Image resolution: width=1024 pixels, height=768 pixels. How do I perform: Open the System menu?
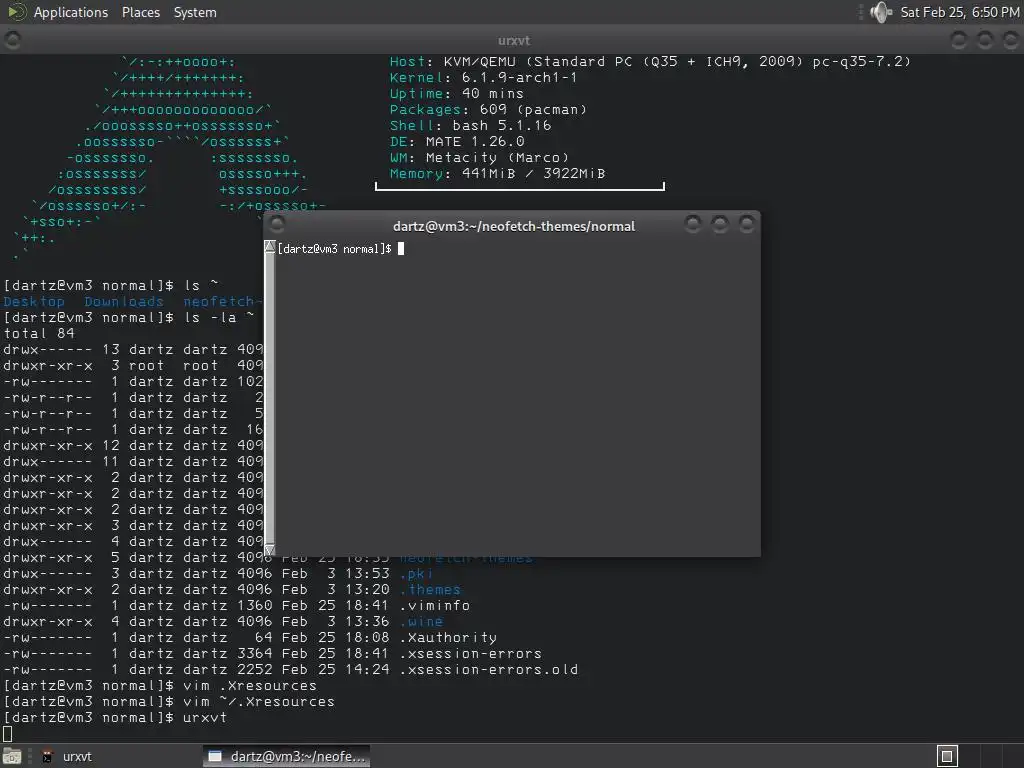195,12
